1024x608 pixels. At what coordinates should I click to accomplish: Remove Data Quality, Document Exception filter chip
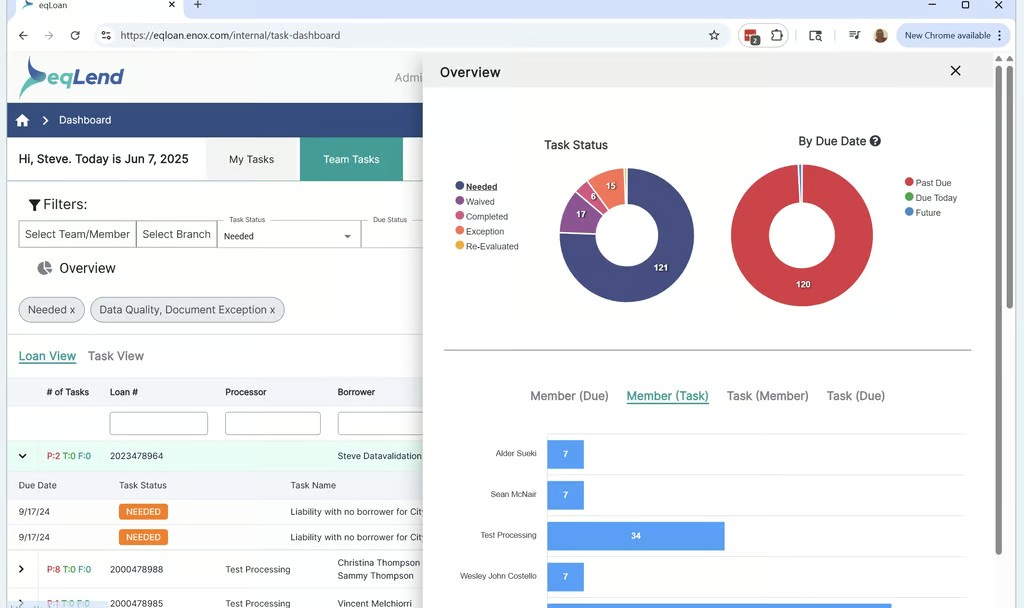coord(272,310)
